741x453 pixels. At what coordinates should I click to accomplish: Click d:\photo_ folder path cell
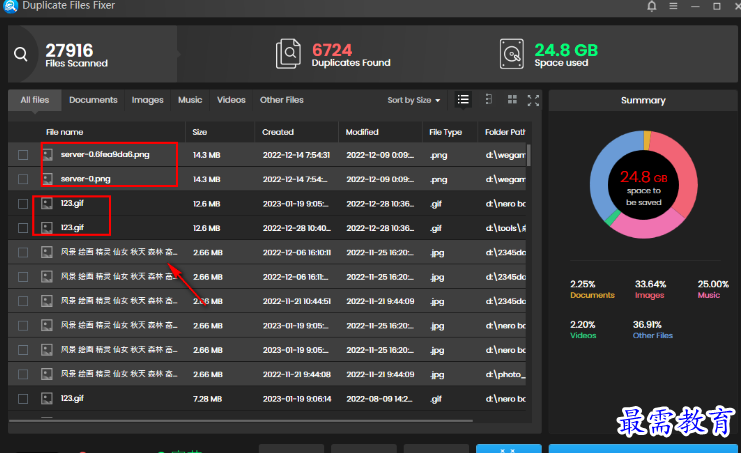click(x=506, y=375)
